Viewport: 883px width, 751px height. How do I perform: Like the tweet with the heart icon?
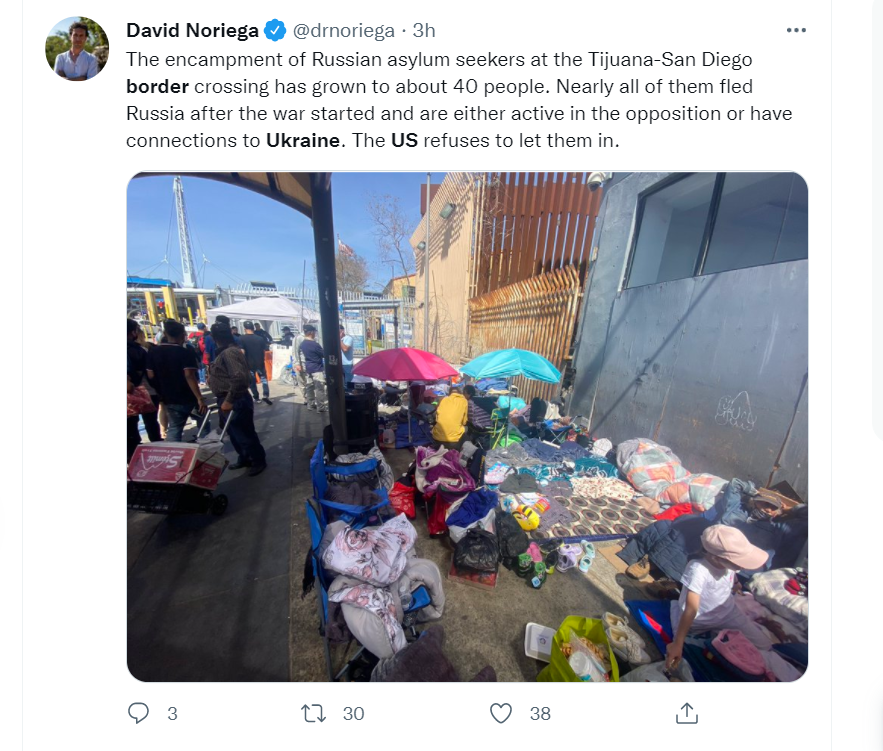click(501, 713)
